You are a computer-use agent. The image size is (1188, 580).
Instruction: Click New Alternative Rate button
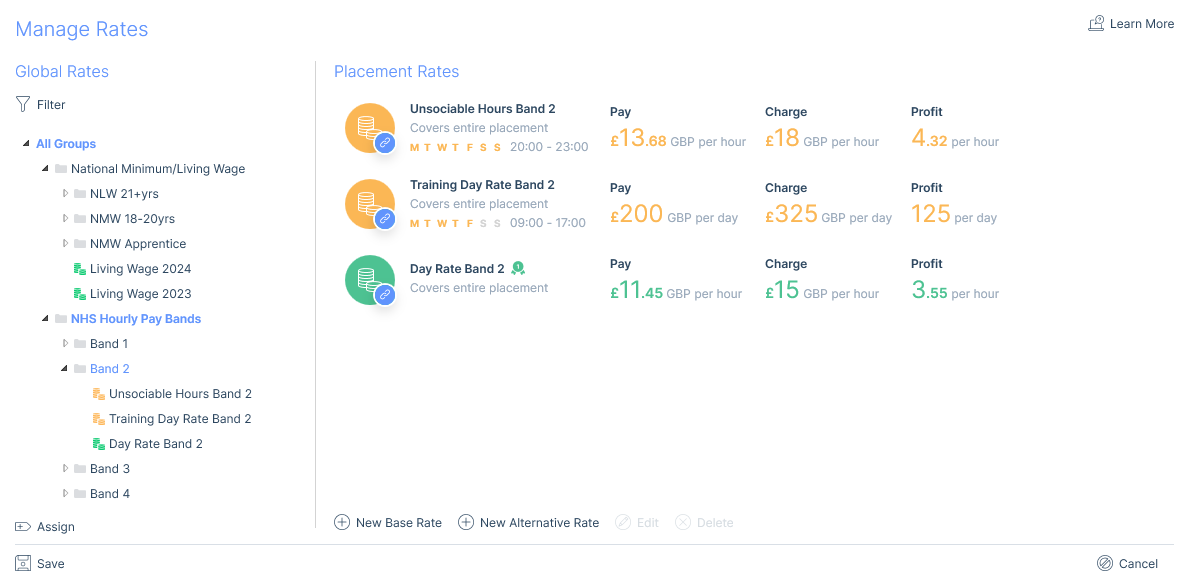click(x=528, y=523)
